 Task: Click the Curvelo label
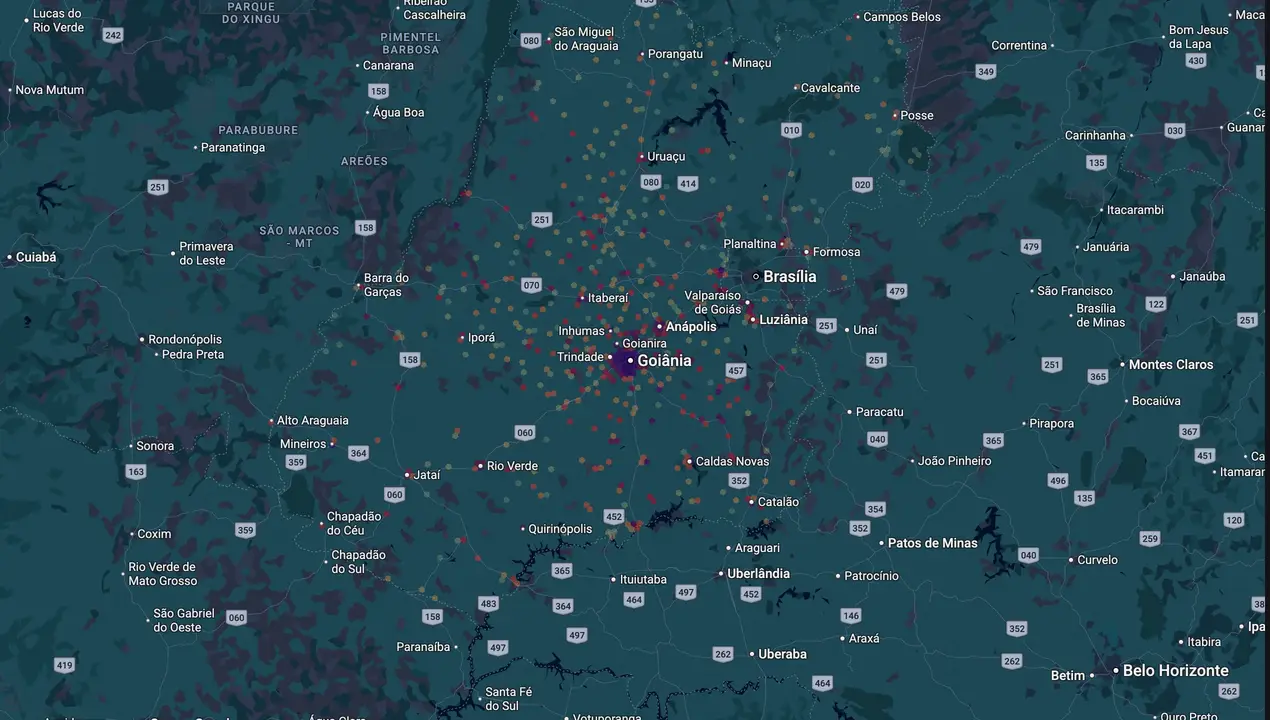[1097, 560]
